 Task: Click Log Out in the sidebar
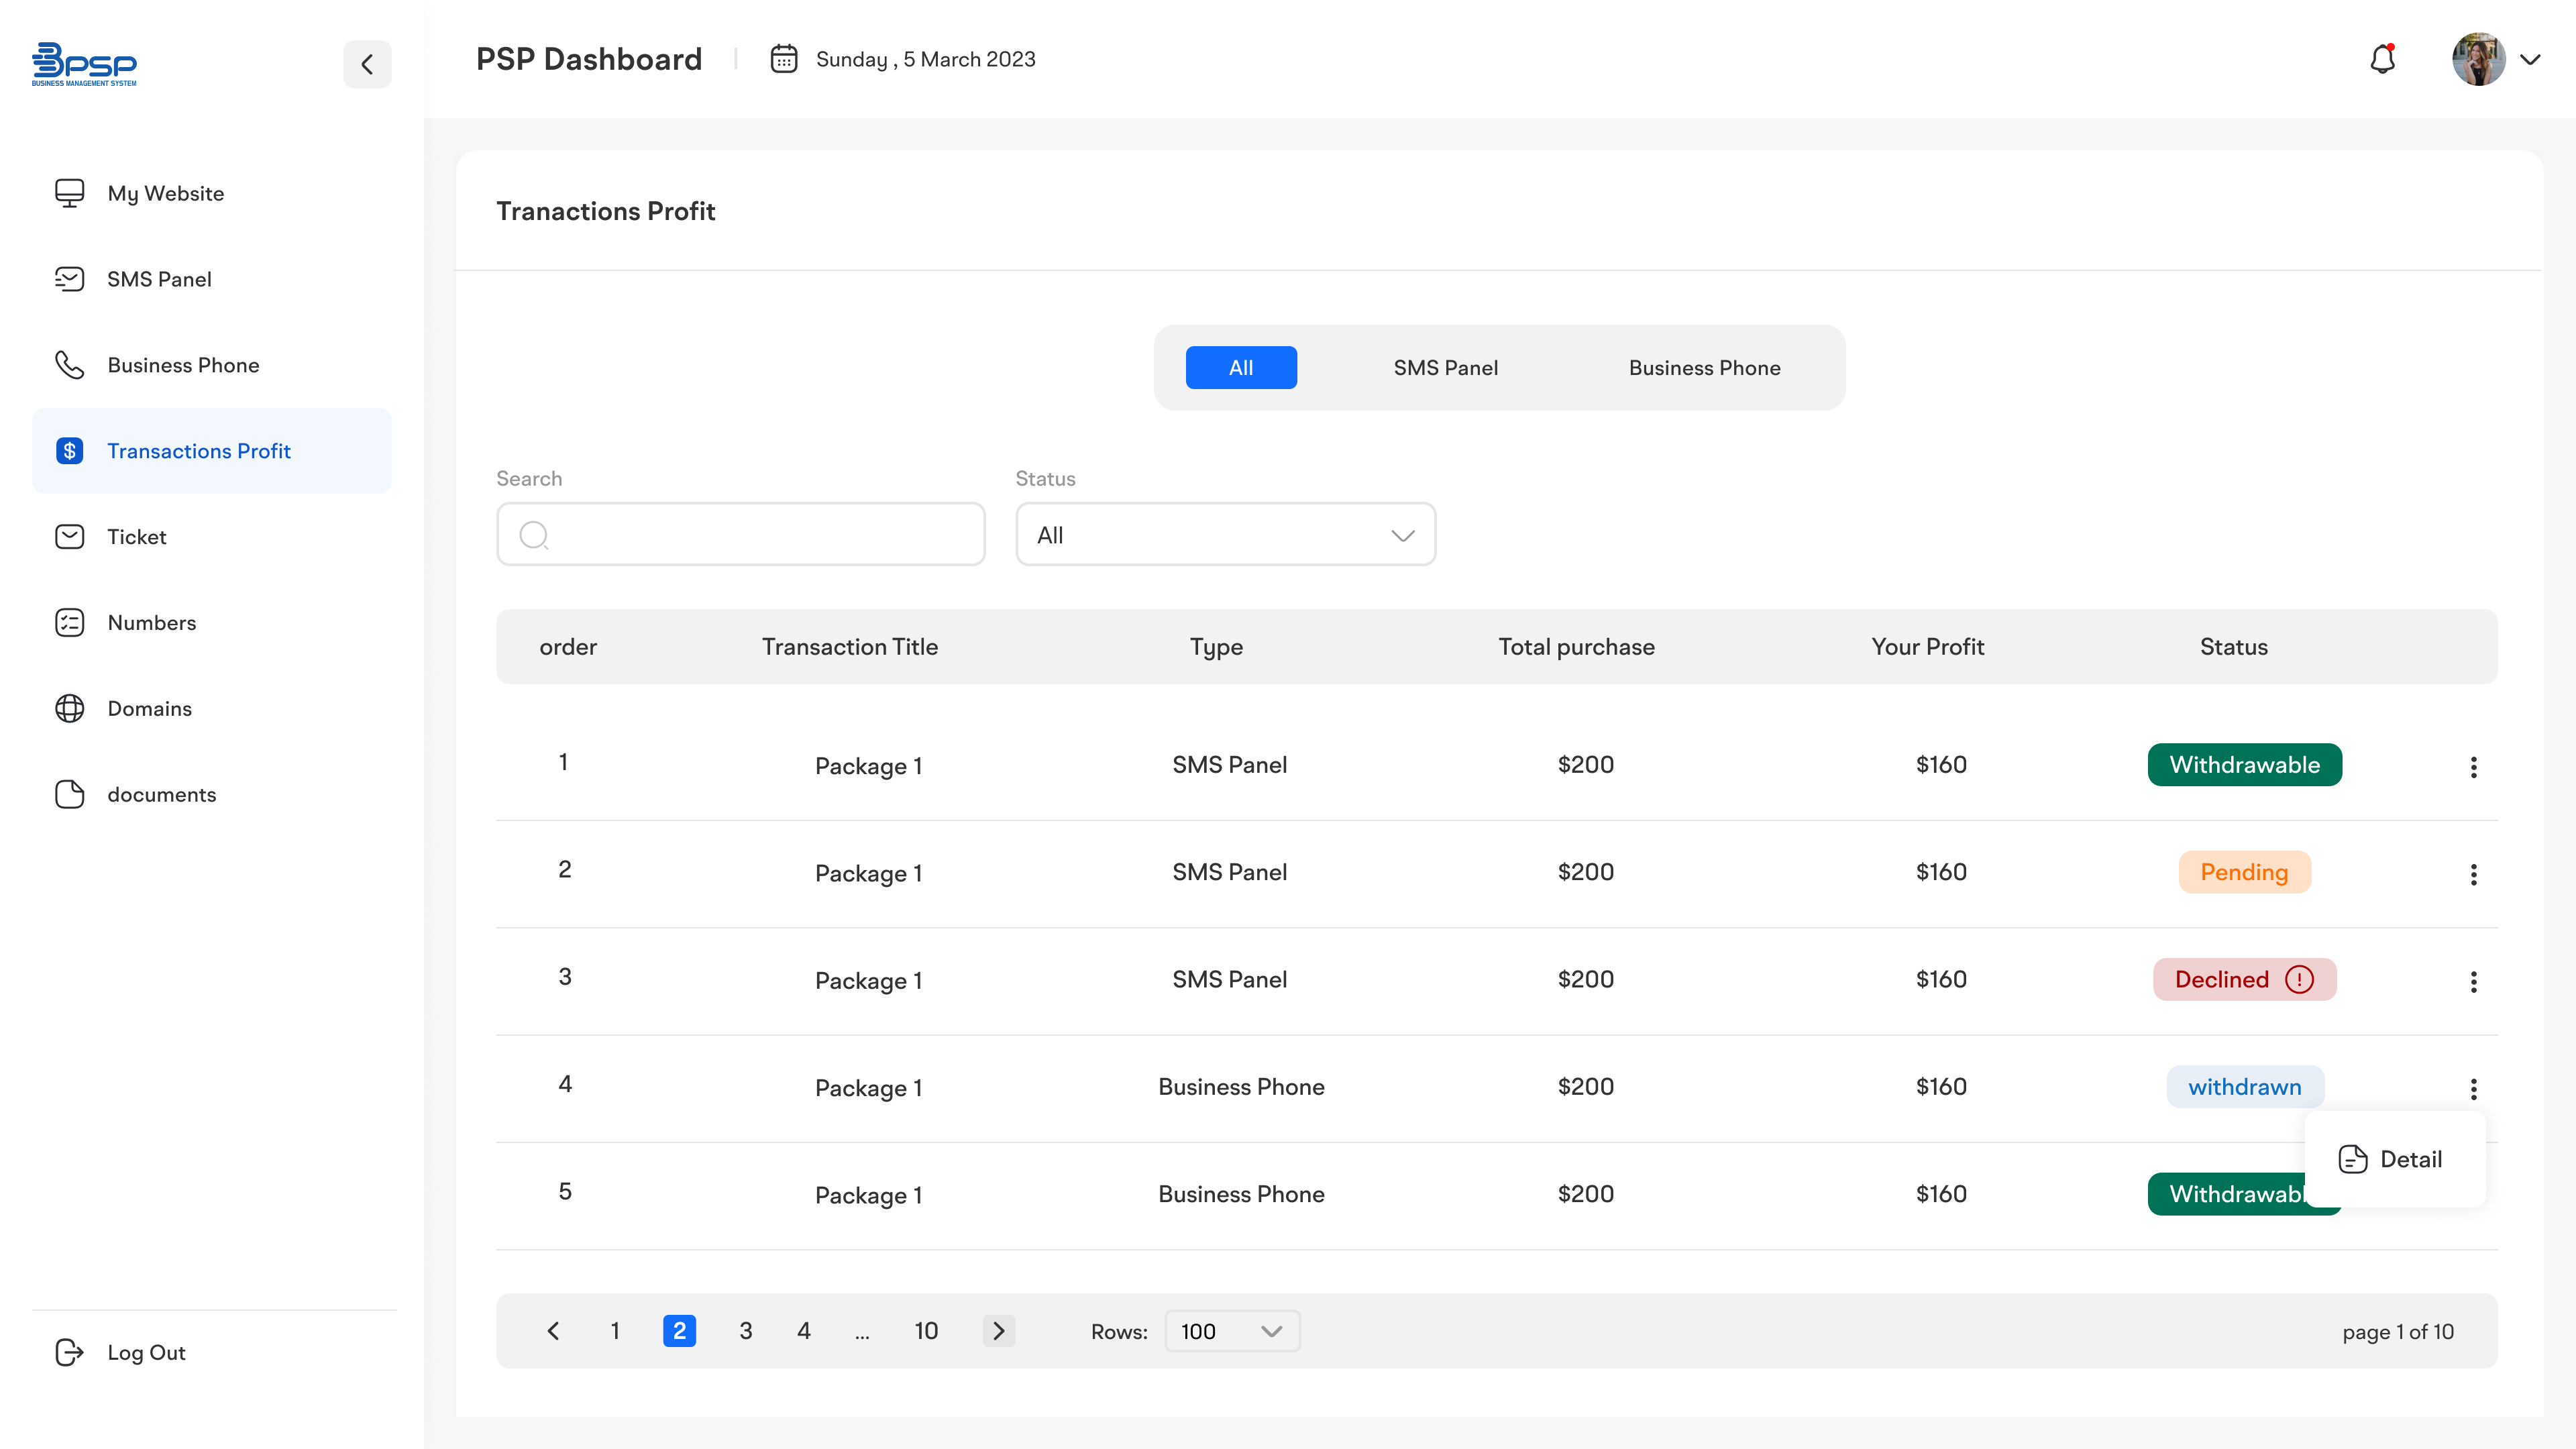[146, 1352]
